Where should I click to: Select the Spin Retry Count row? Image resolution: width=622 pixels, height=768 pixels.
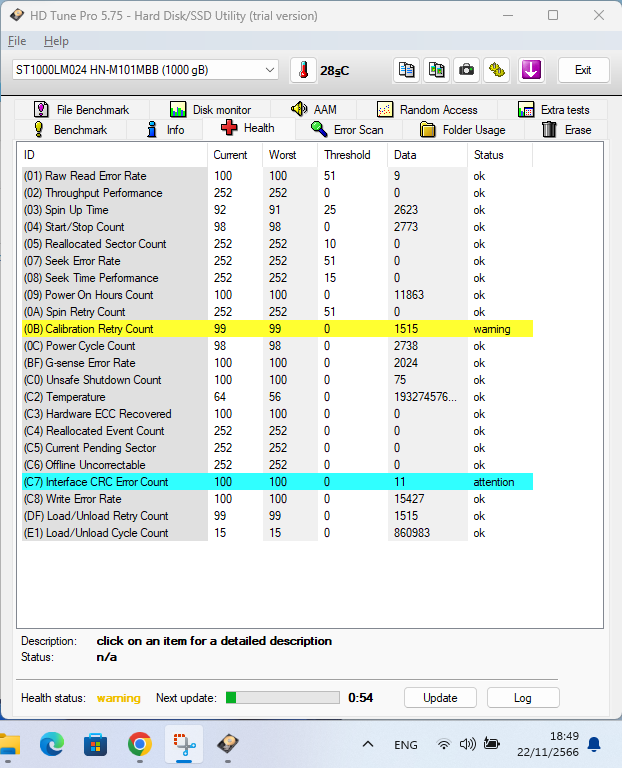pos(277,312)
